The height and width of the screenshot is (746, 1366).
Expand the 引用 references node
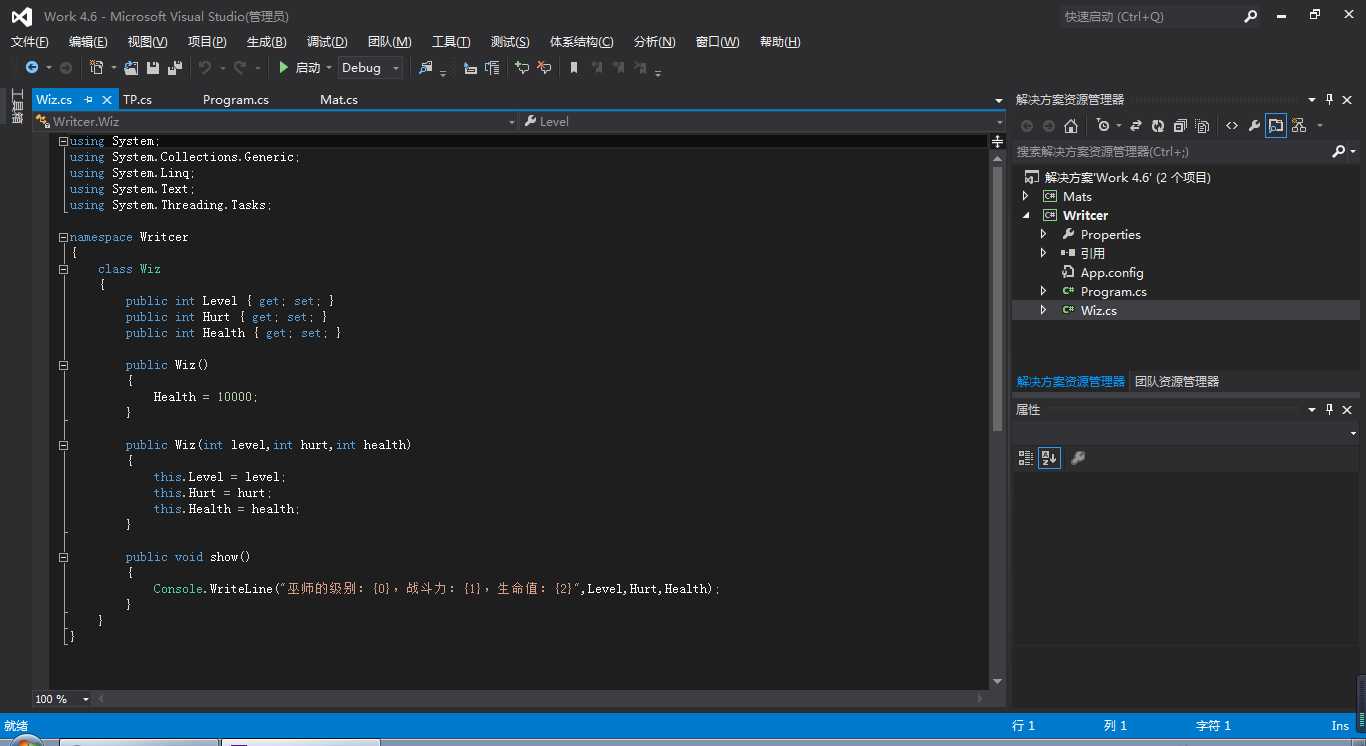pyautogui.click(x=1043, y=253)
